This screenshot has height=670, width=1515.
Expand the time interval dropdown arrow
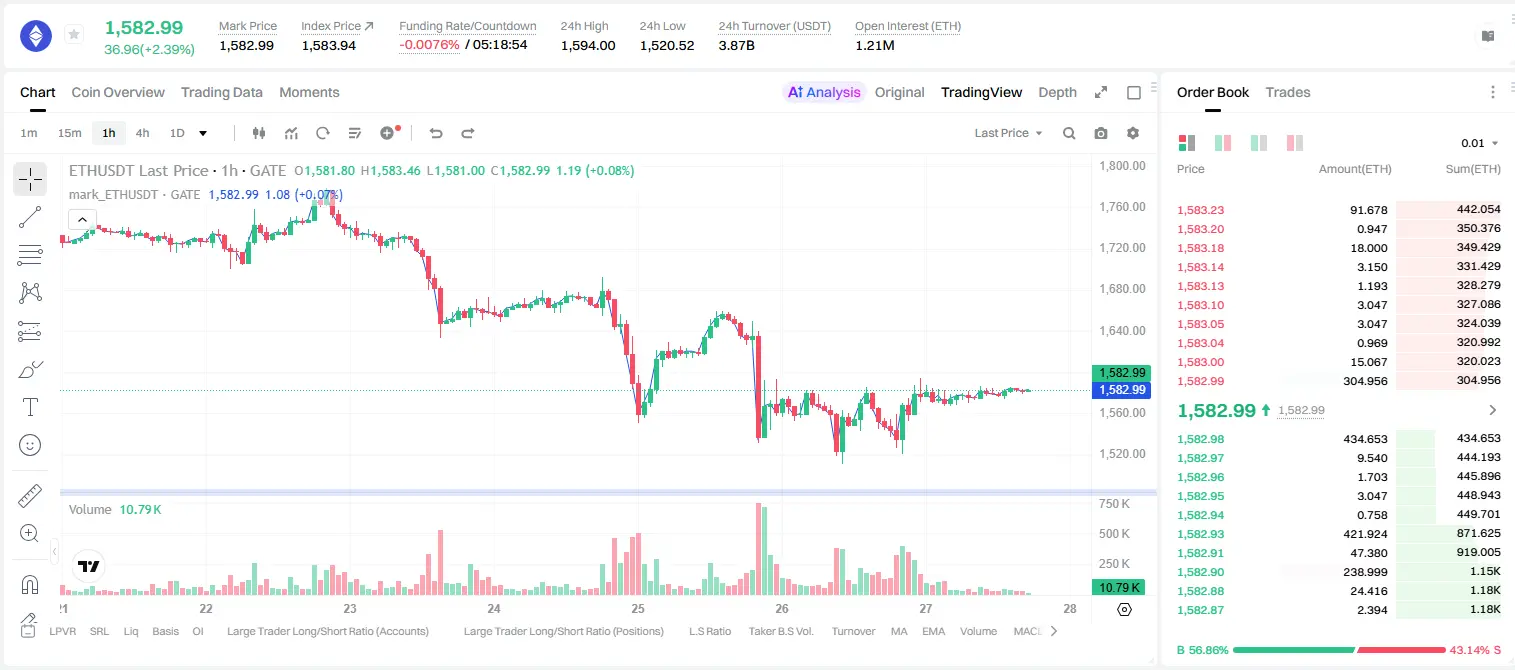pos(203,133)
